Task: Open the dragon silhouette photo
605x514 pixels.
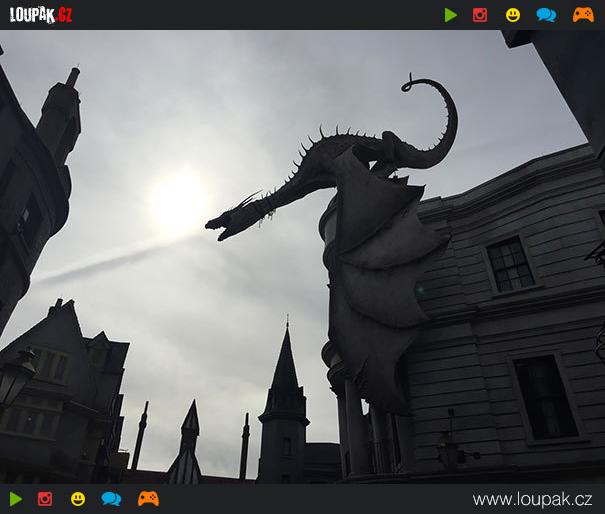Action: [x=302, y=257]
